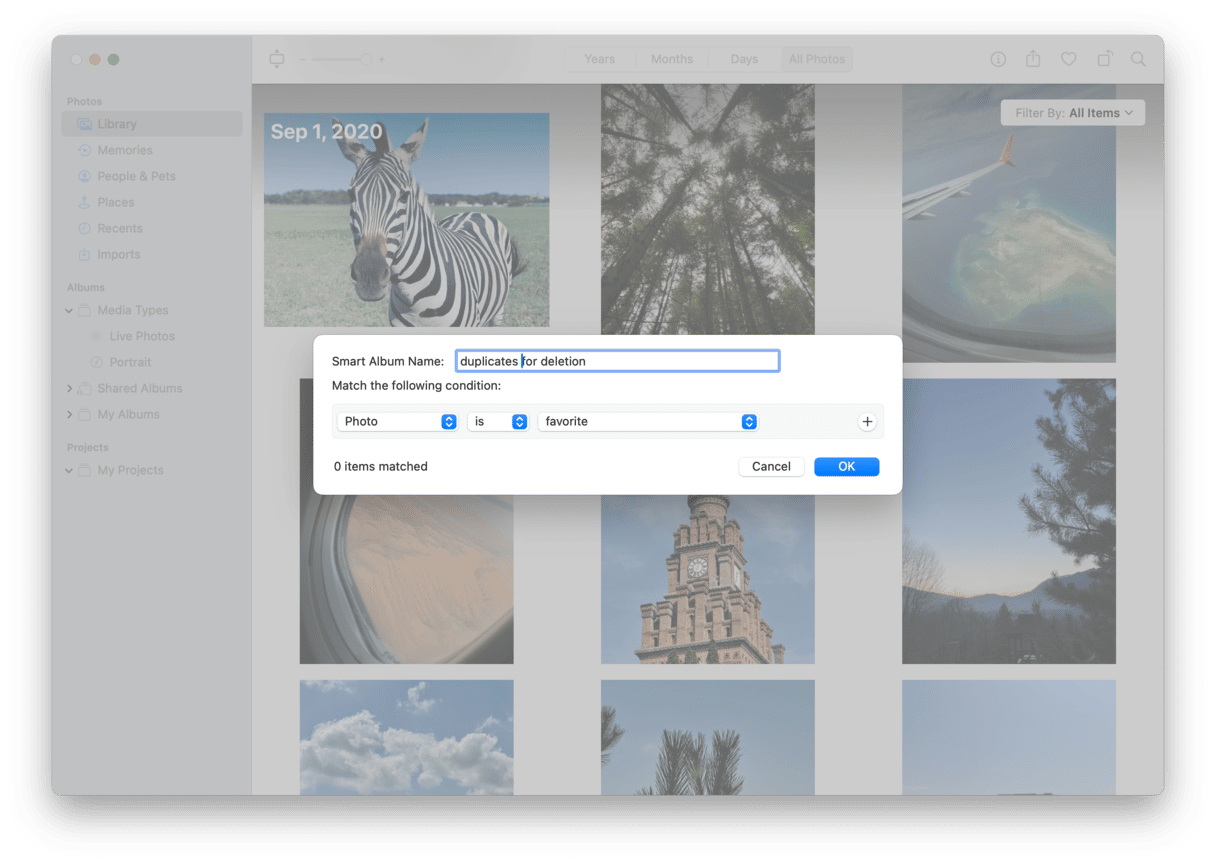The height and width of the screenshot is (864, 1216).
Task: Click the aspect ratio zoom icon
Action: [x=277, y=59]
